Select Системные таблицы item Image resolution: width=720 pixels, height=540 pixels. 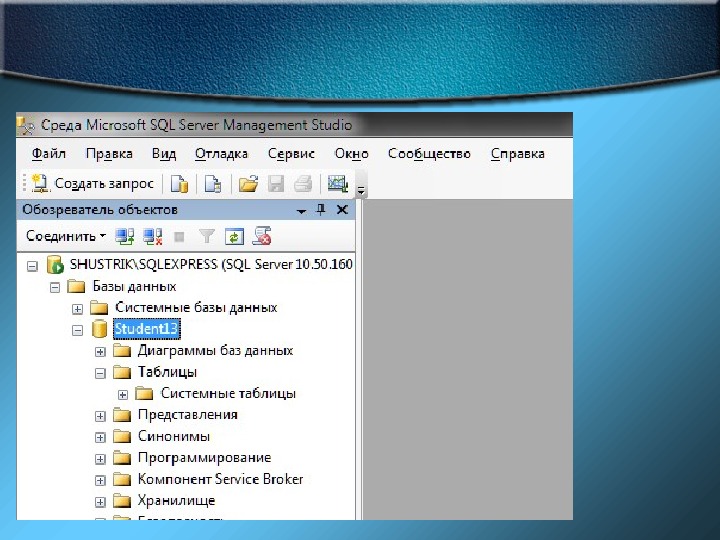[x=228, y=394]
